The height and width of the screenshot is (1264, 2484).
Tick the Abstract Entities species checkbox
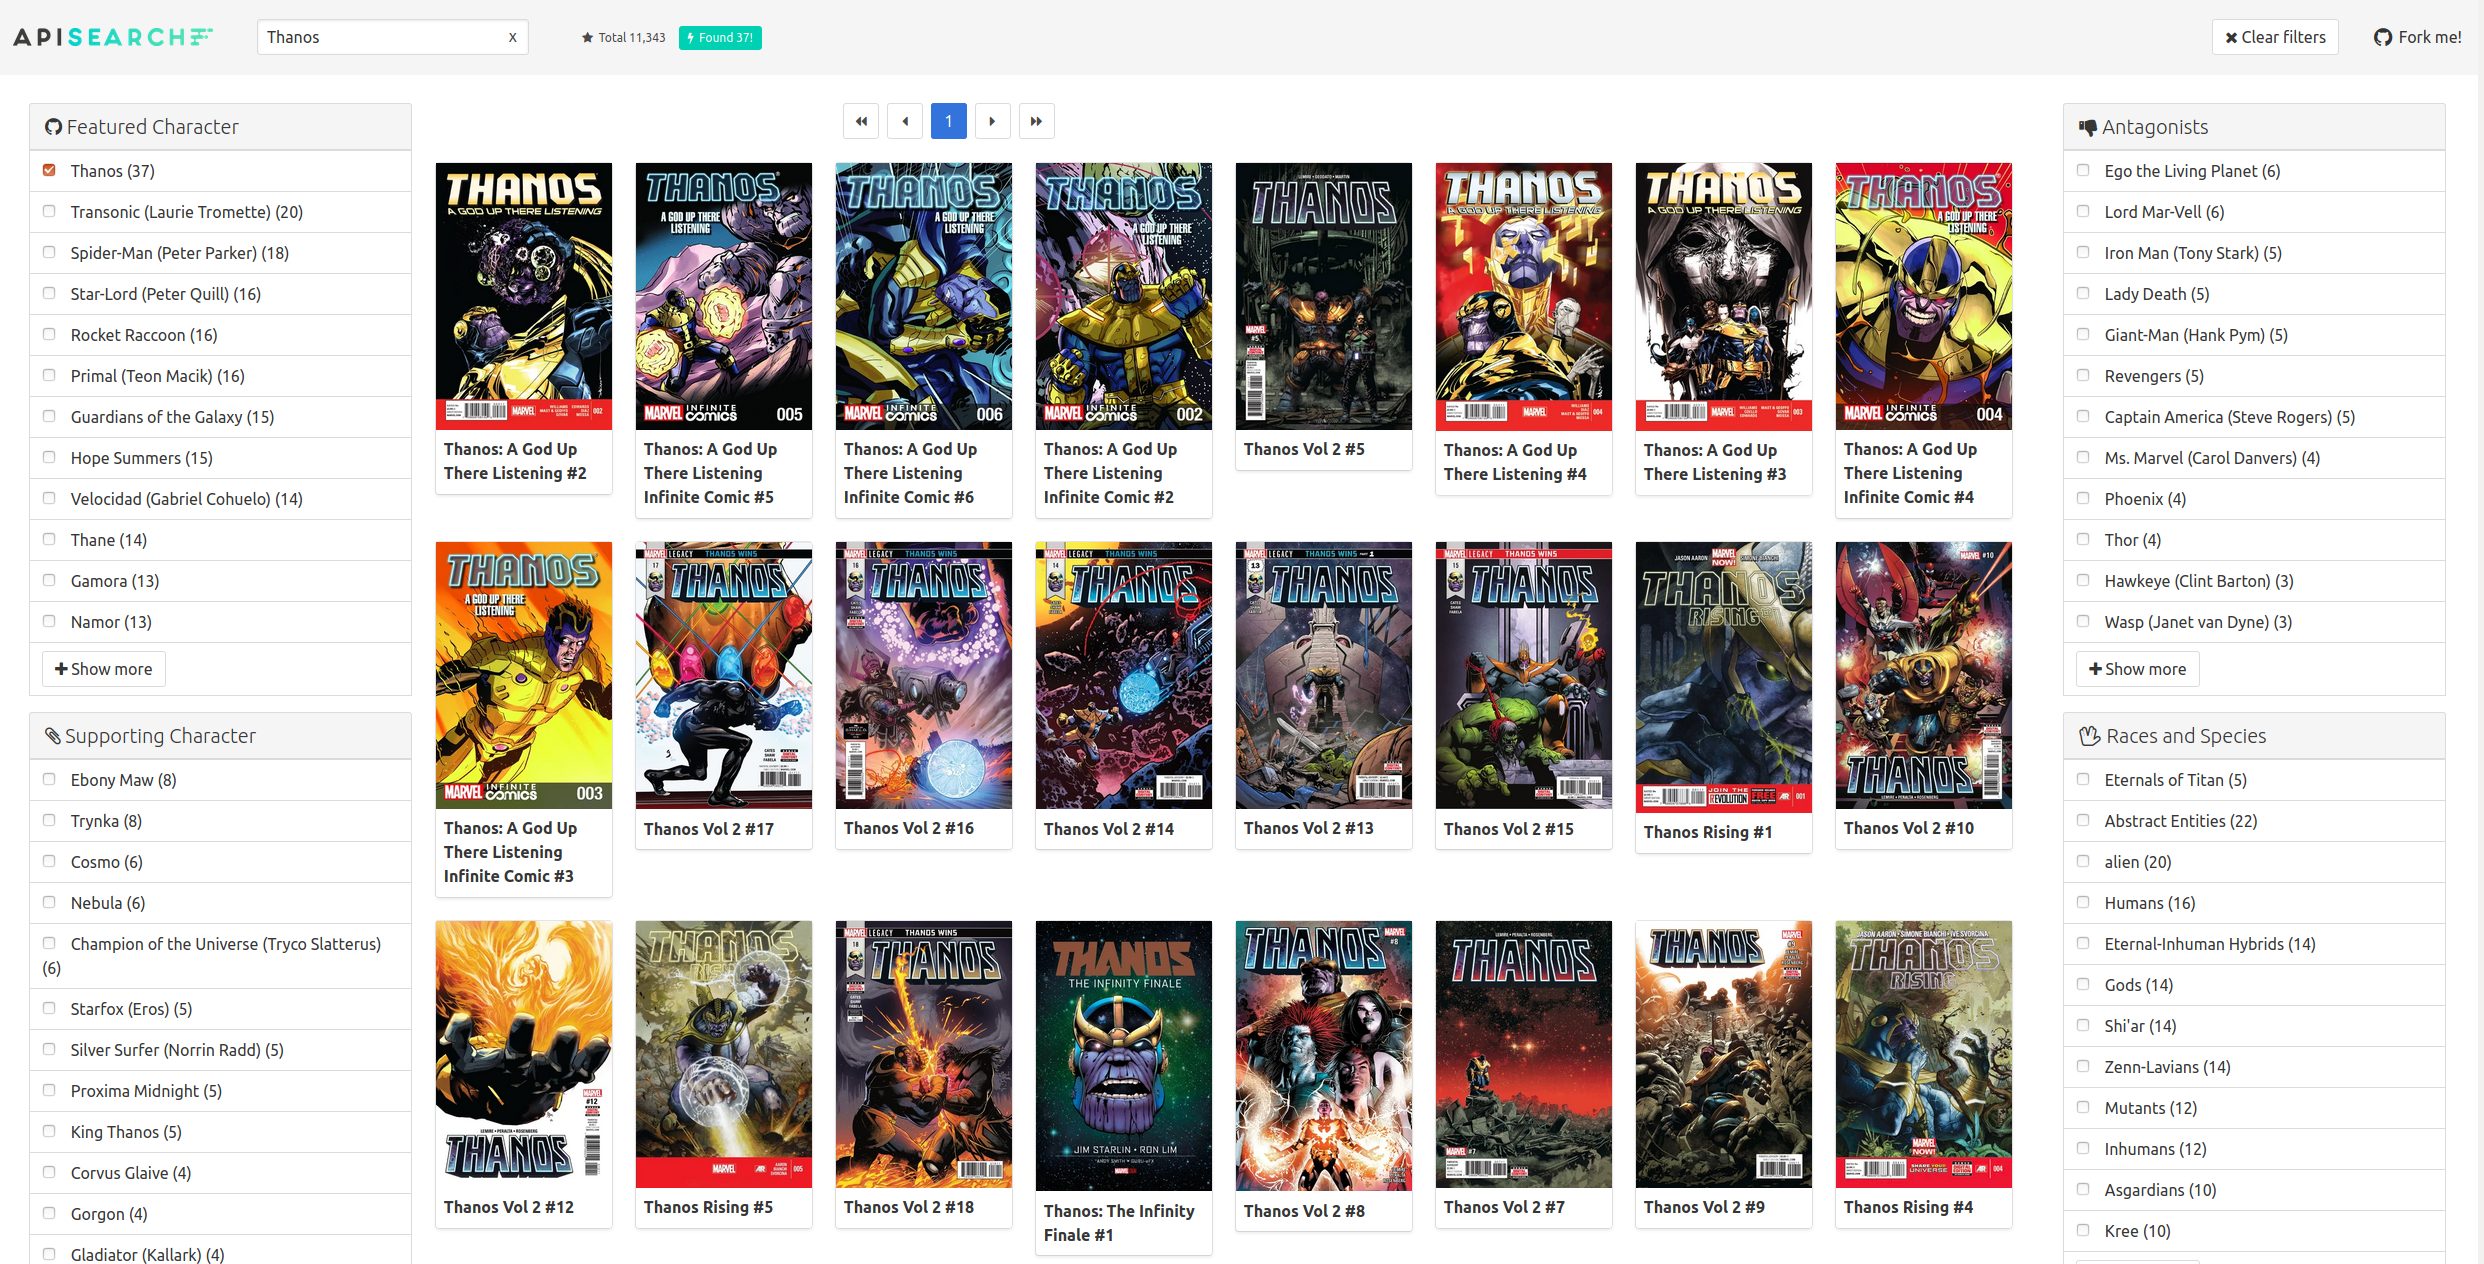coord(2083,820)
